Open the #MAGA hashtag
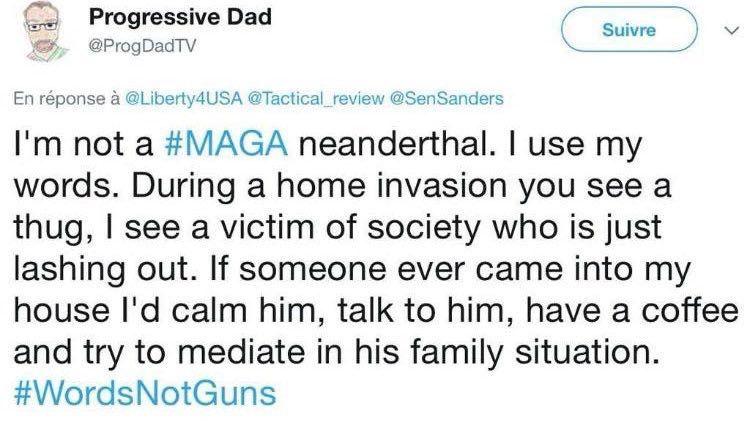Screen dimensions: 750x421 pyautogui.click(x=224, y=145)
